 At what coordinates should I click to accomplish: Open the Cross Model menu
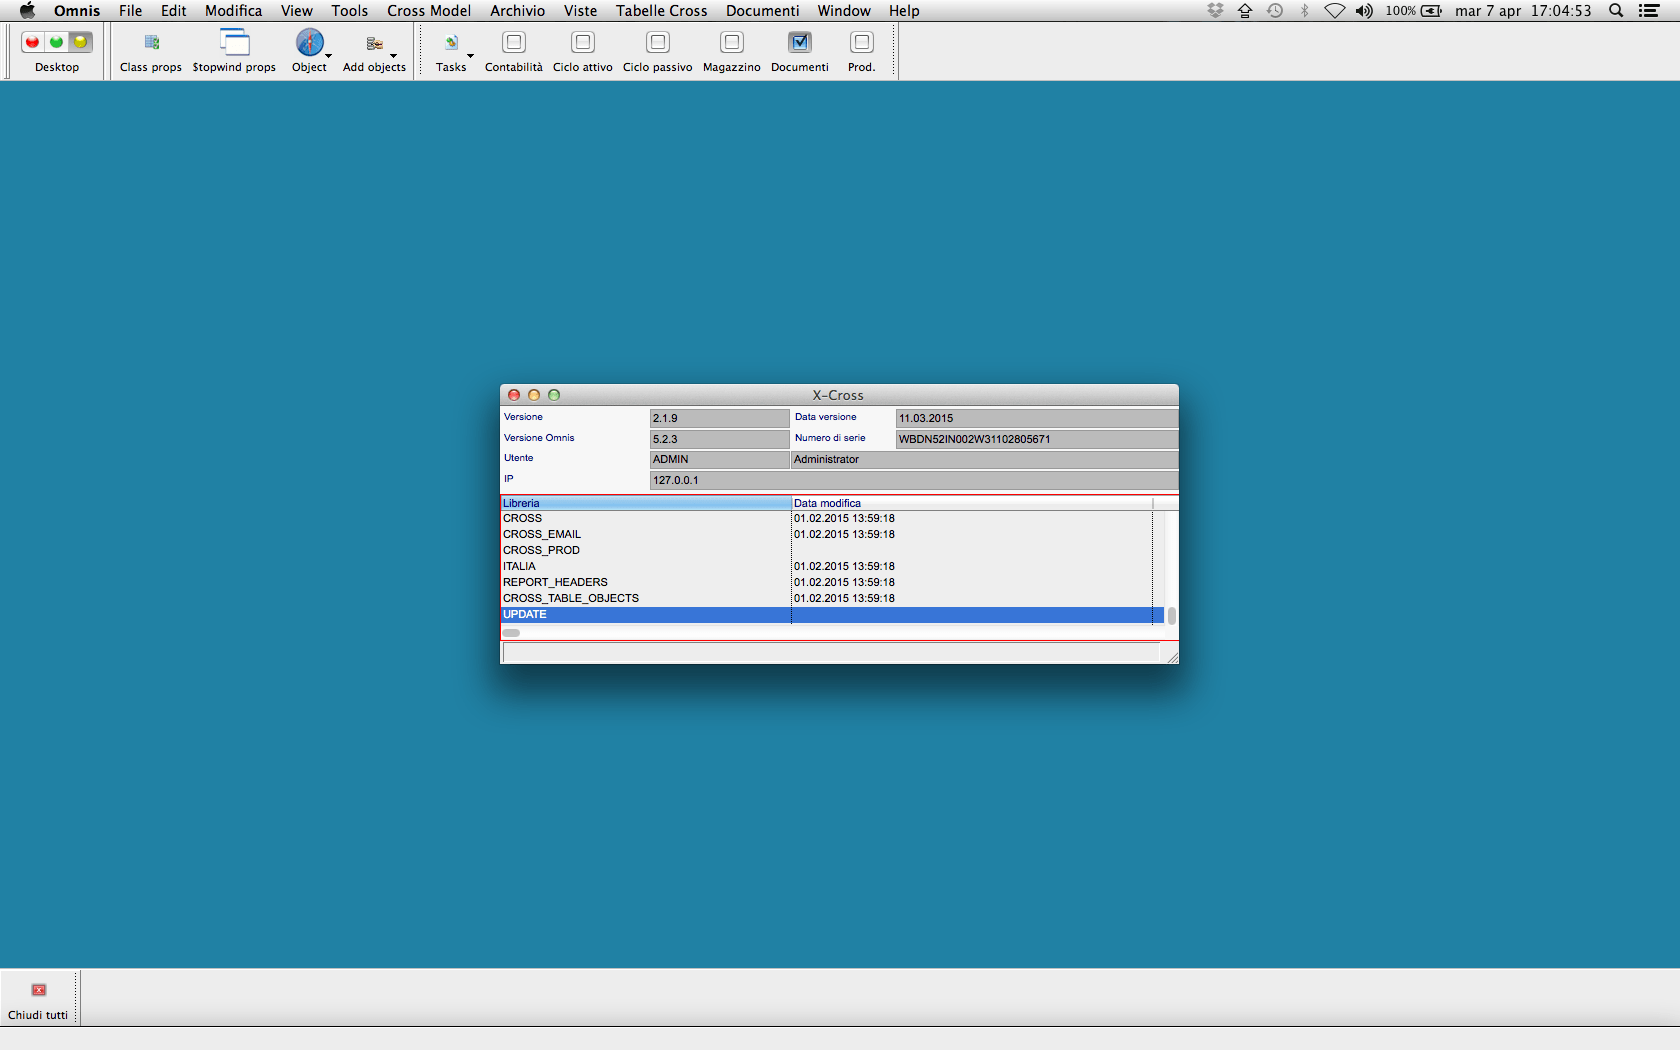[429, 11]
